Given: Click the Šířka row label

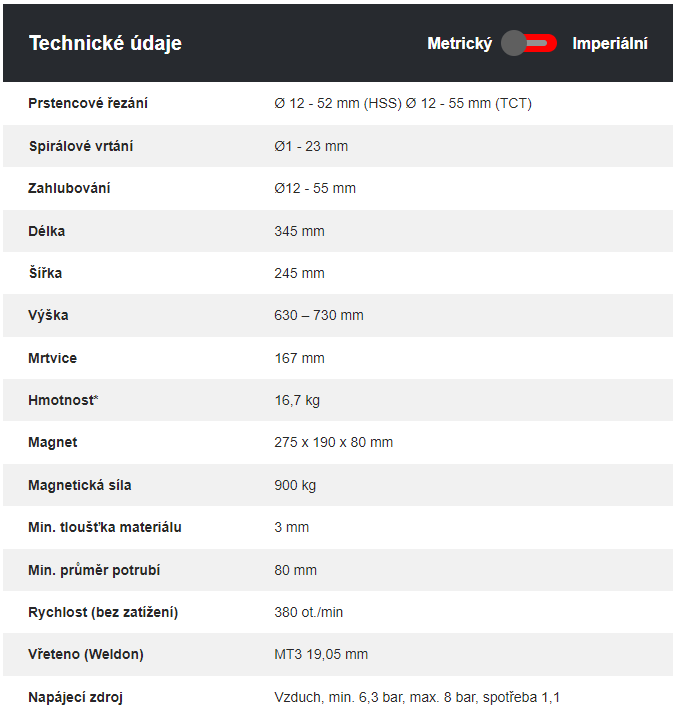Looking at the screenshot, I should pyautogui.click(x=45, y=273).
